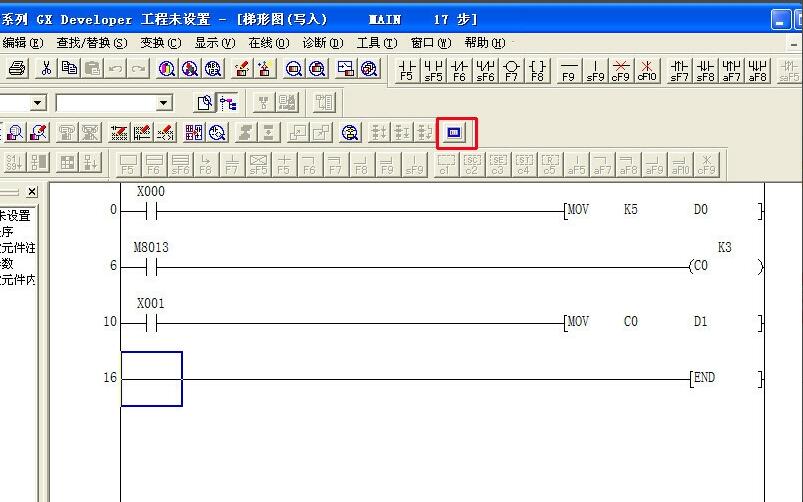Toggle the ladder tree view mode button
Viewport: 803px width, 502px height.
(x=228, y=102)
